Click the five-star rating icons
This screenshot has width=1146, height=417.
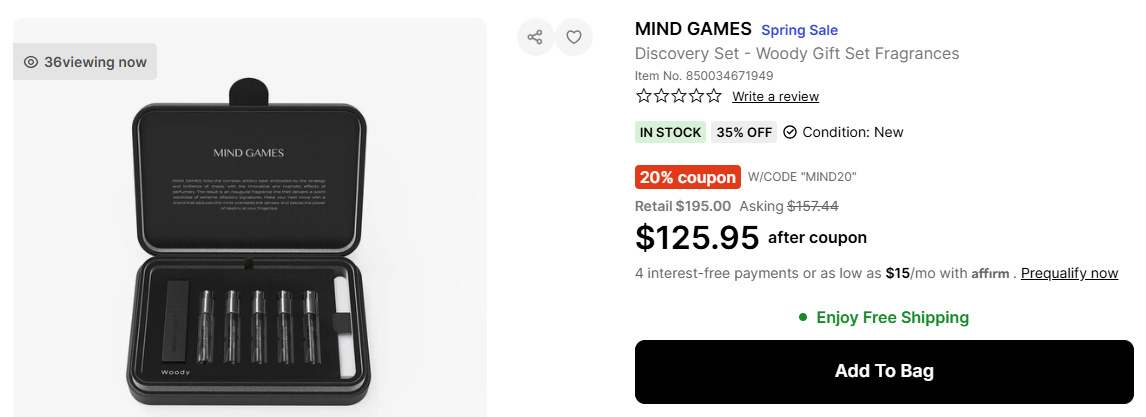[x=678, y=96]
